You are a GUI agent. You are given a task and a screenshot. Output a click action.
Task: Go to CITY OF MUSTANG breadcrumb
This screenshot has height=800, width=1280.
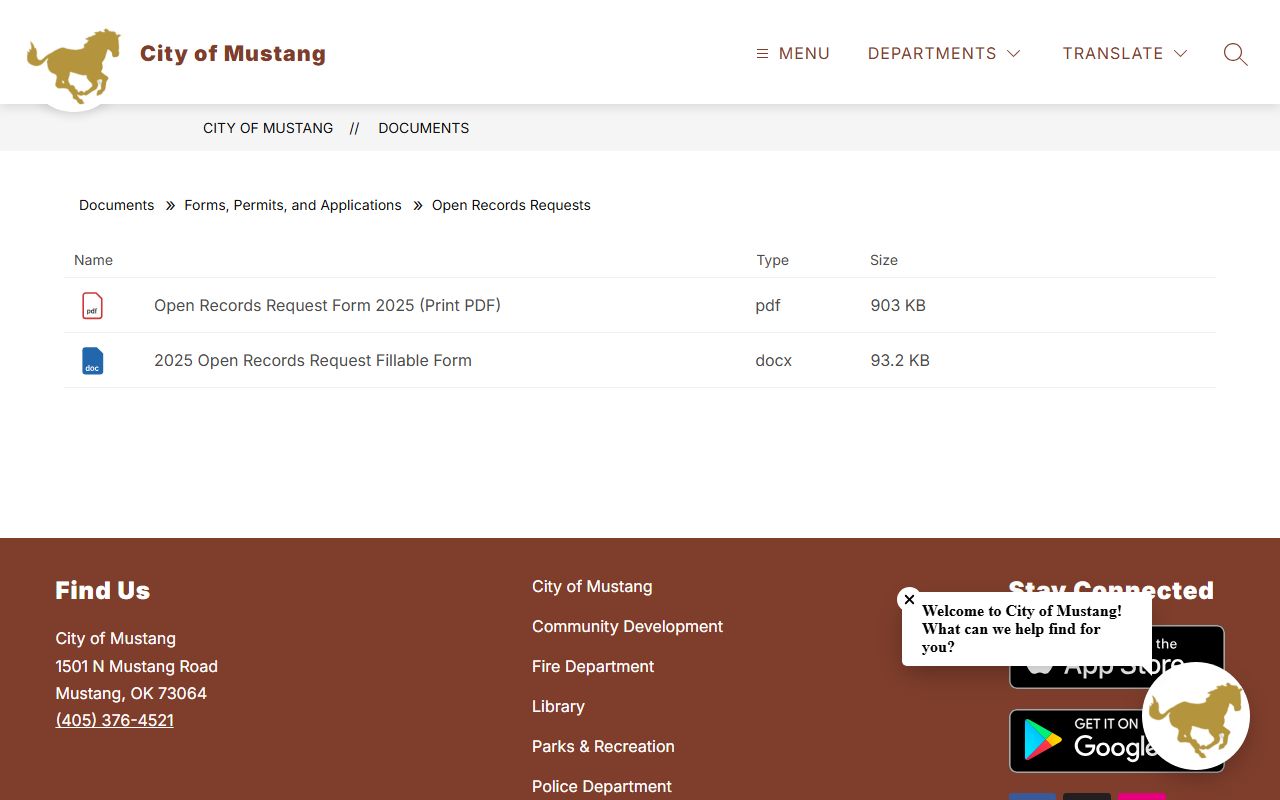point(268,128)
